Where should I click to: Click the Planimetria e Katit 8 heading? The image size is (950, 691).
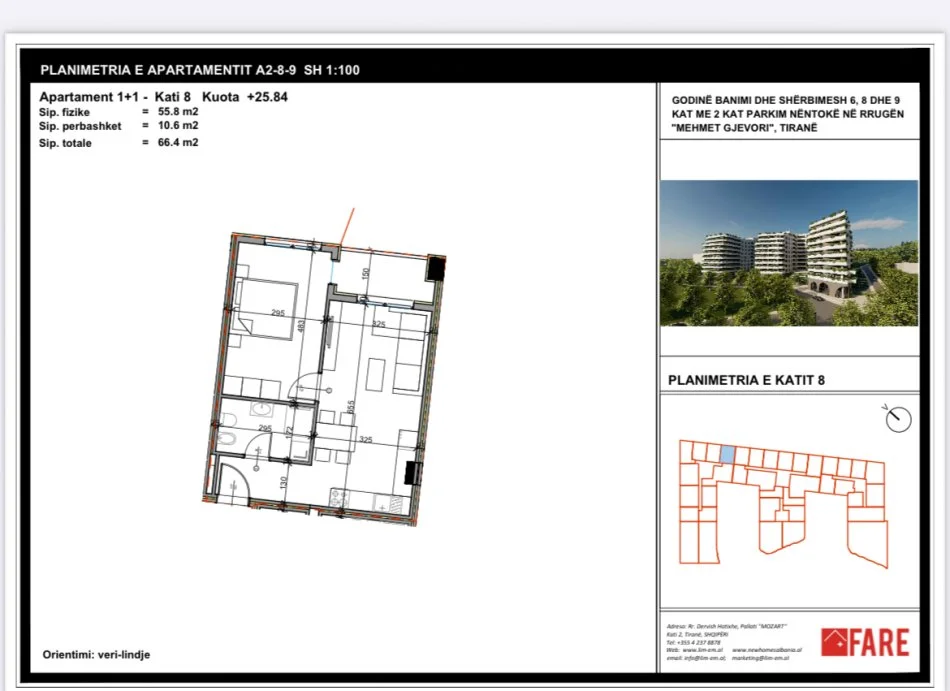click(x=746, y=380)
